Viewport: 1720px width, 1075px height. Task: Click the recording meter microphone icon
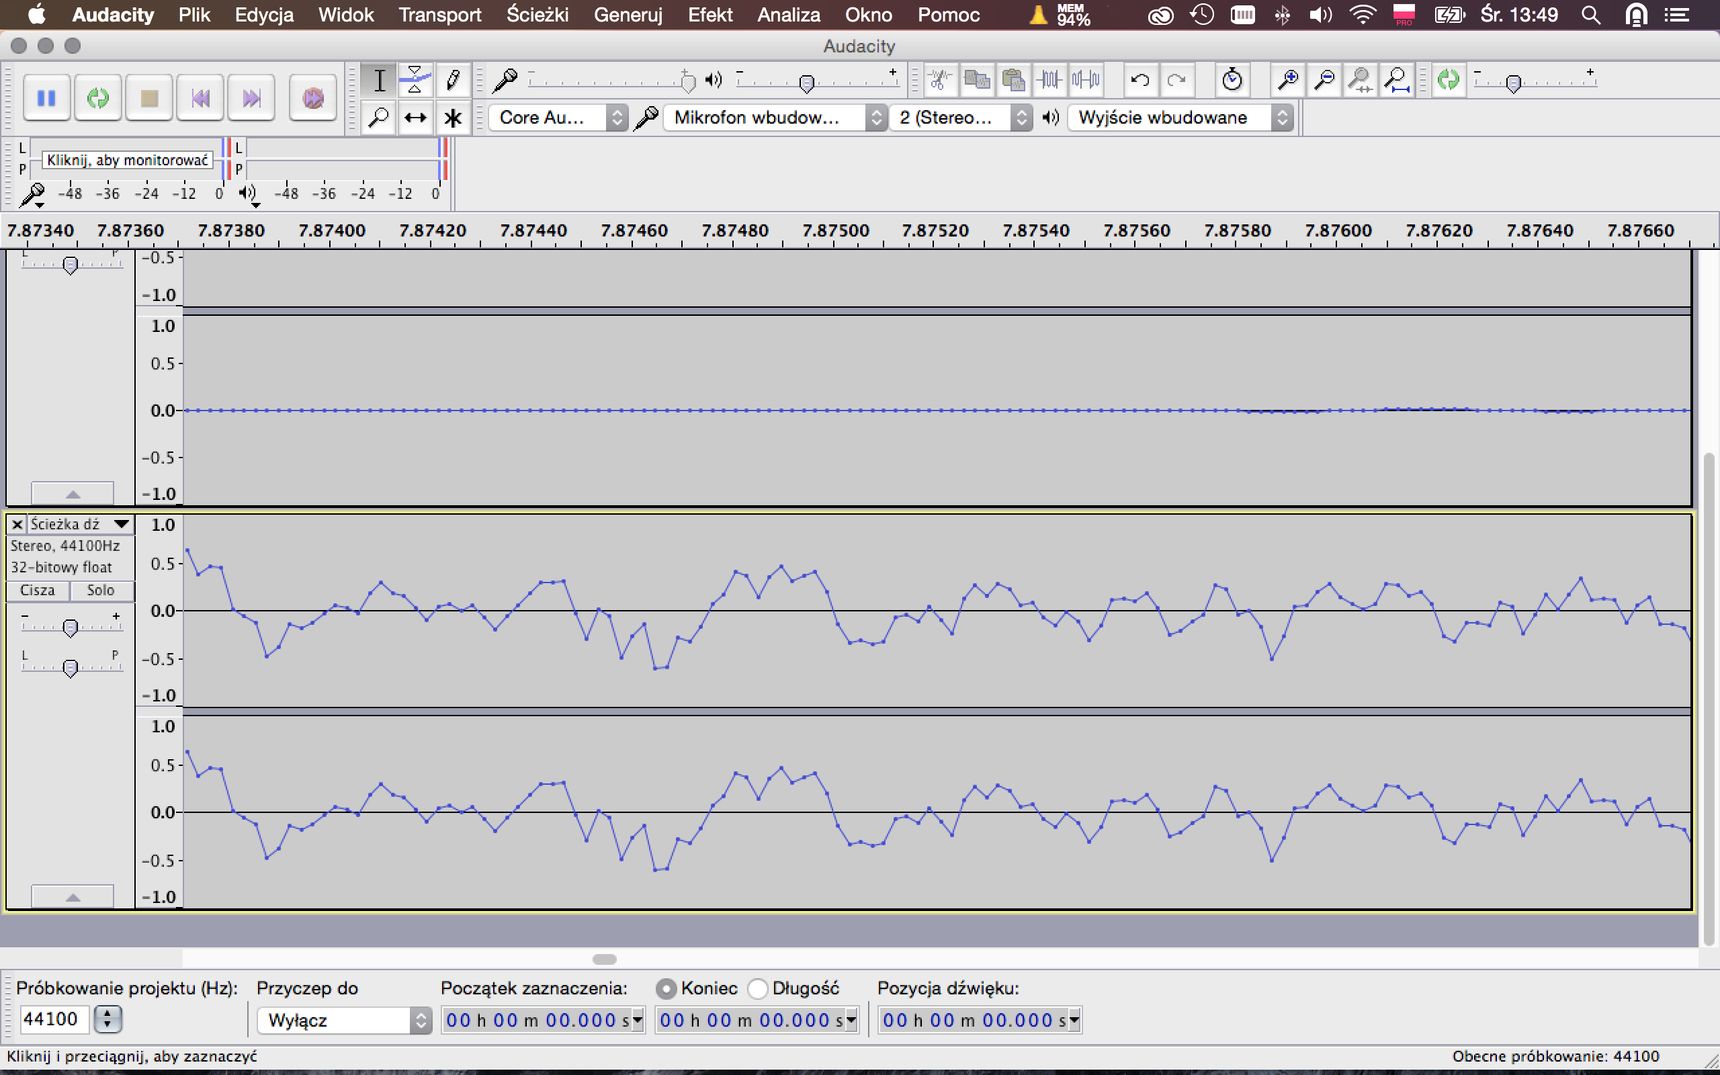pyautogui.click(x=33, y=194)
